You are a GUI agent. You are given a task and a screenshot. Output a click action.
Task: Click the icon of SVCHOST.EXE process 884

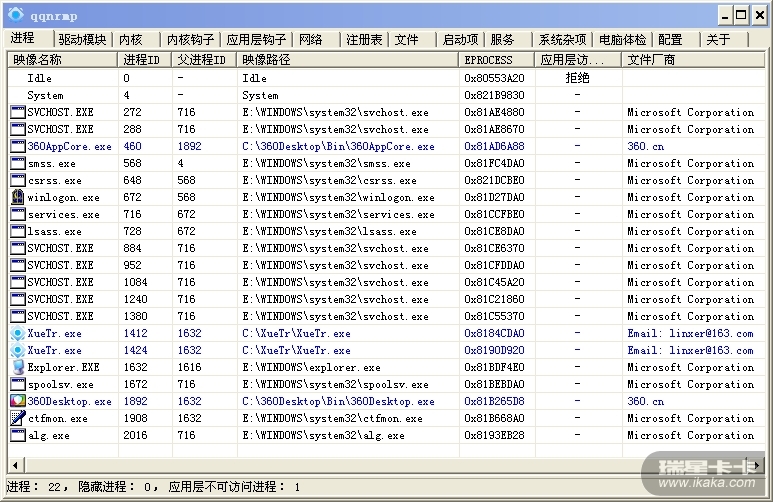(x=18, y=248)
